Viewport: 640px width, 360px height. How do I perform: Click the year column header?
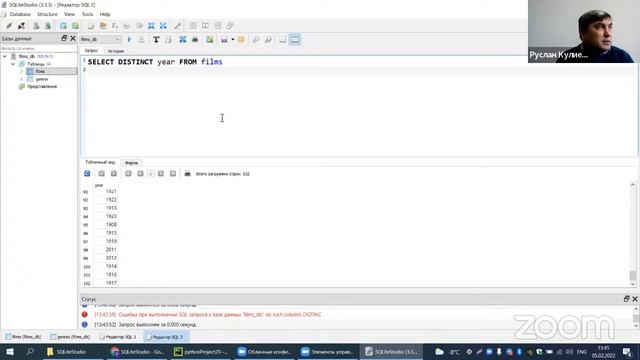point(105,185)
